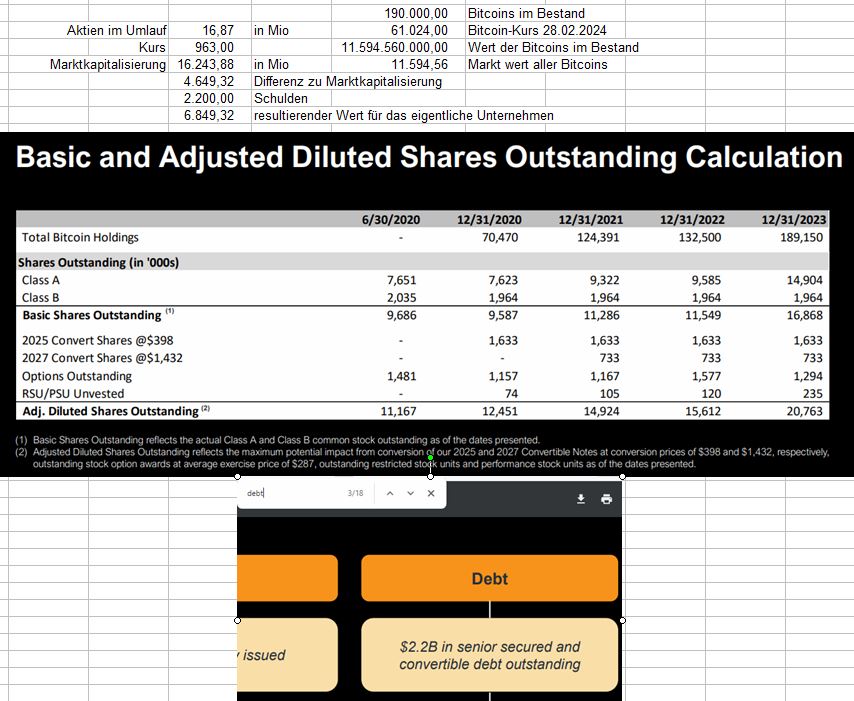Click the download icon in the PDF toolbar

point(580,499)
